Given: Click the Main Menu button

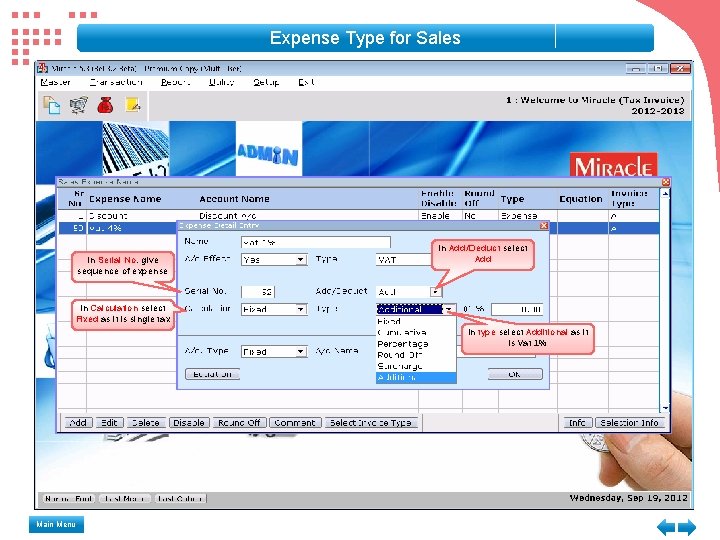Looking at the screenshot, I should 56,524.
